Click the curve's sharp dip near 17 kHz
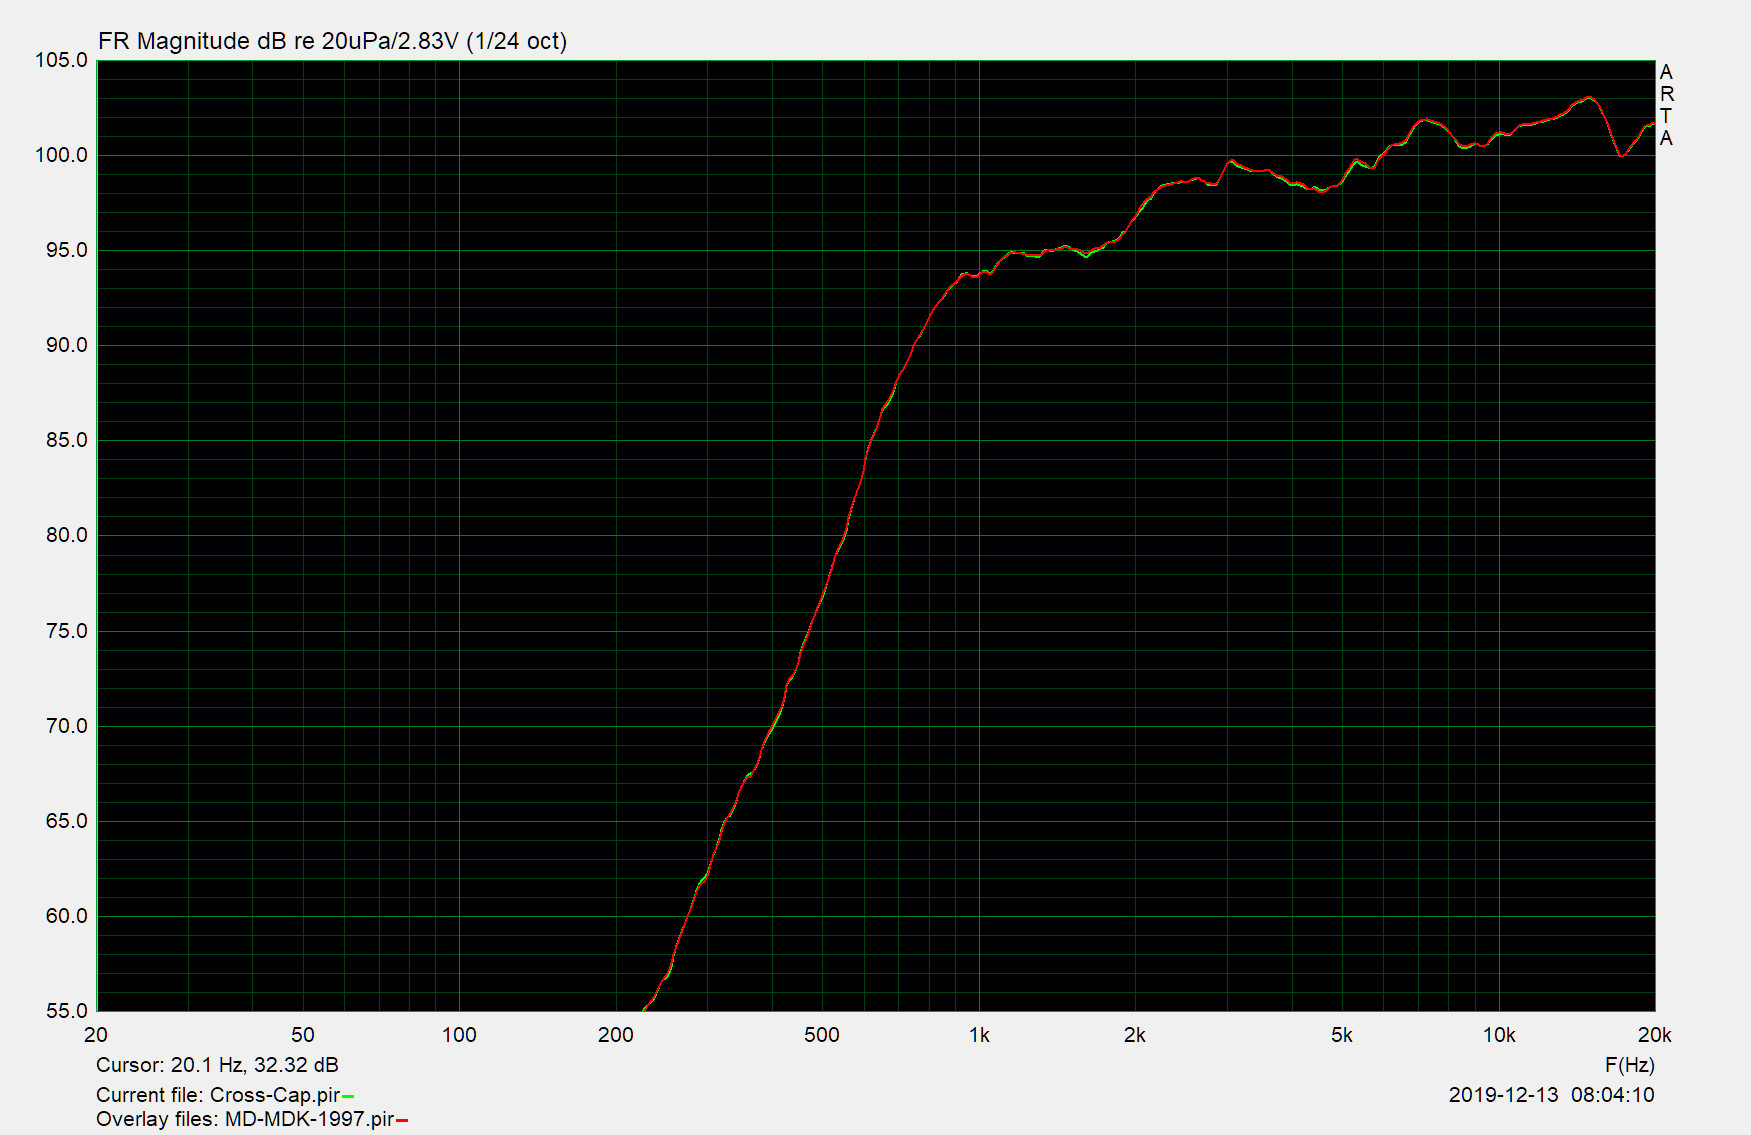Screen dimensions: 1751x1135 coord(1621,155)
